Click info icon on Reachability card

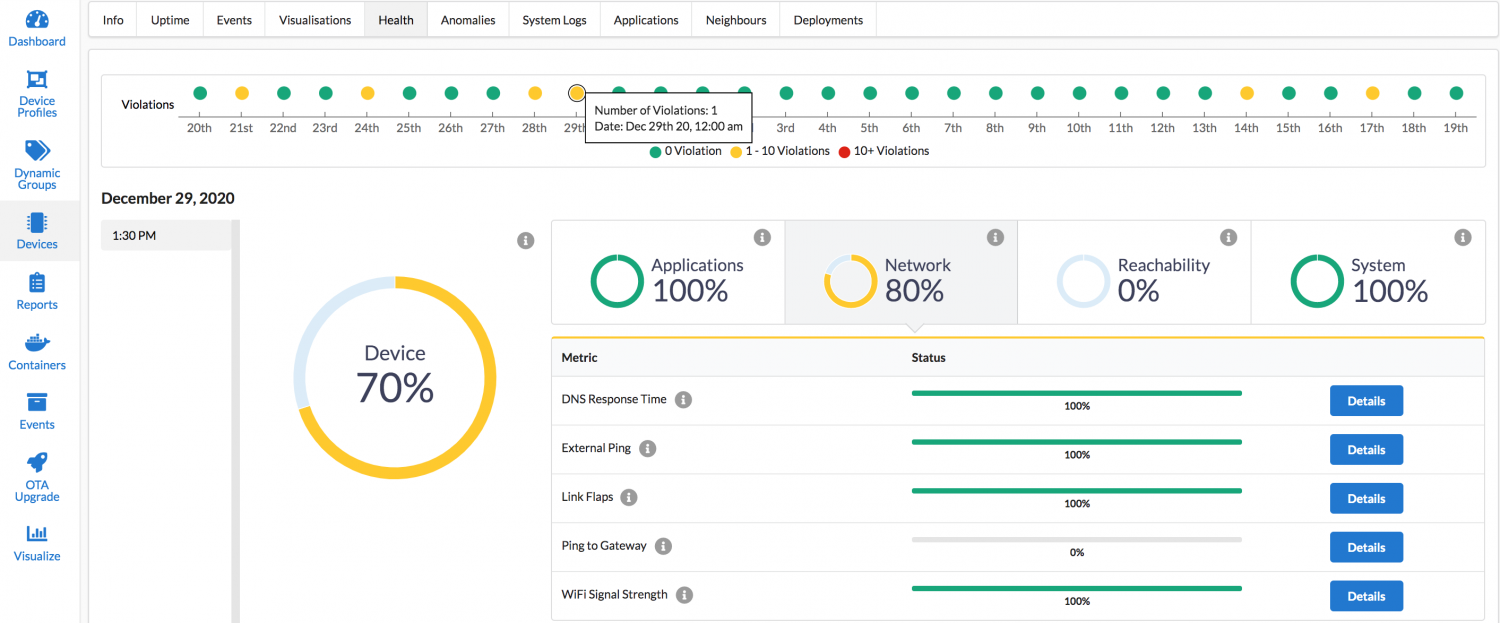coord(1229,237)
